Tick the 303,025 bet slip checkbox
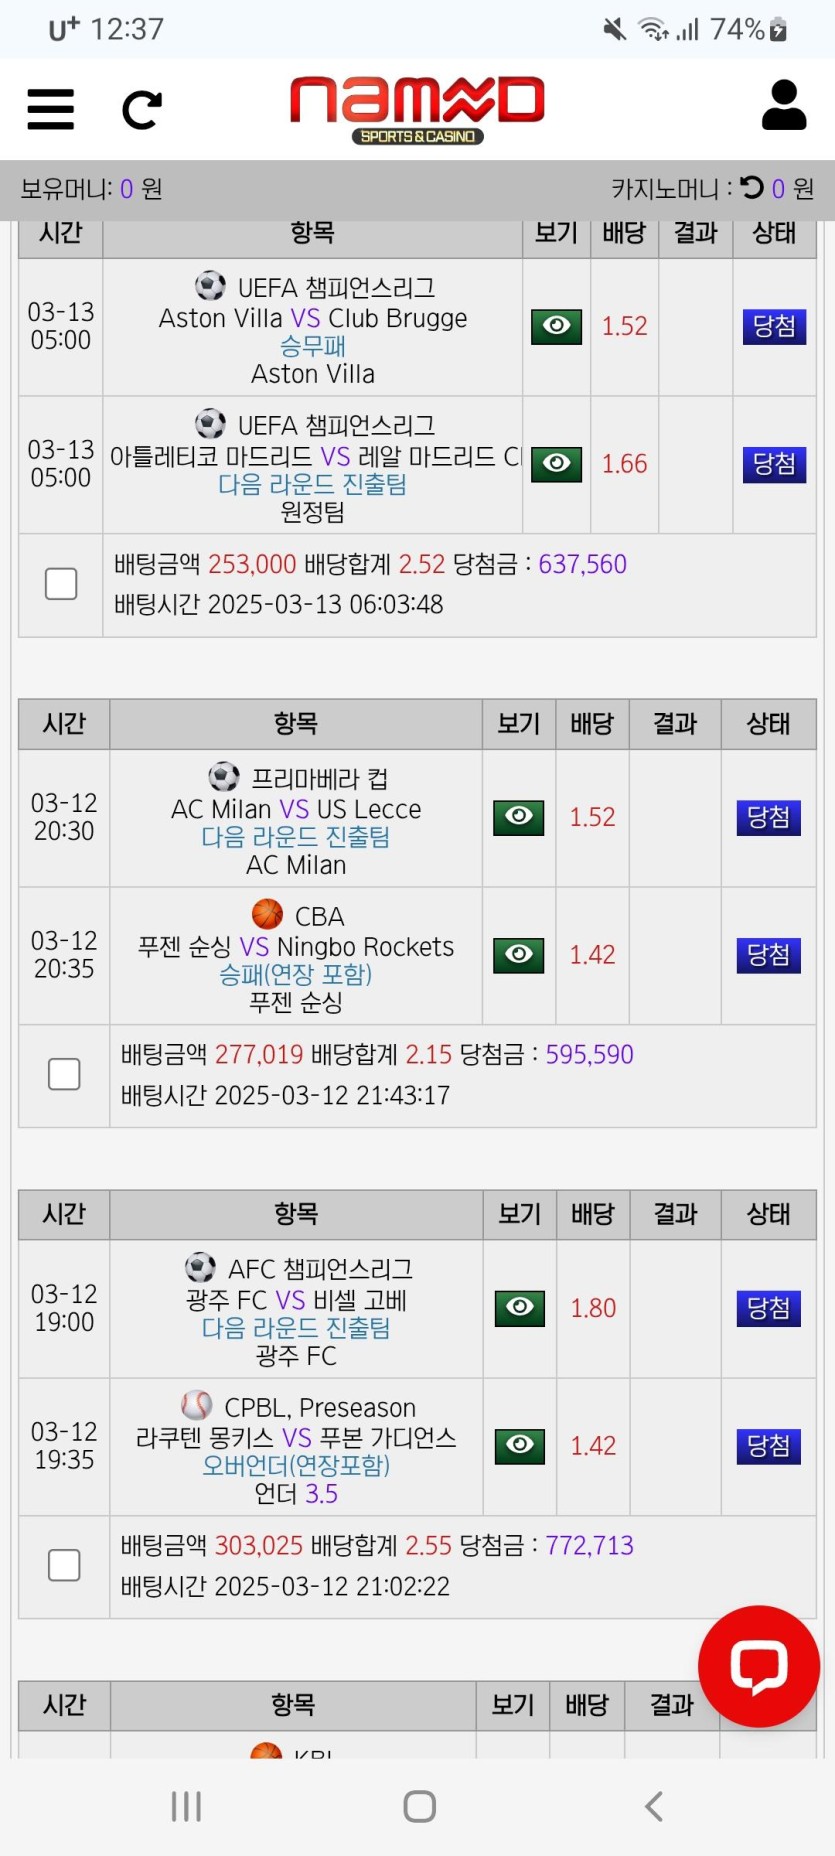The width and height of the screenshot is (835, 1856). click(64, 1565)
